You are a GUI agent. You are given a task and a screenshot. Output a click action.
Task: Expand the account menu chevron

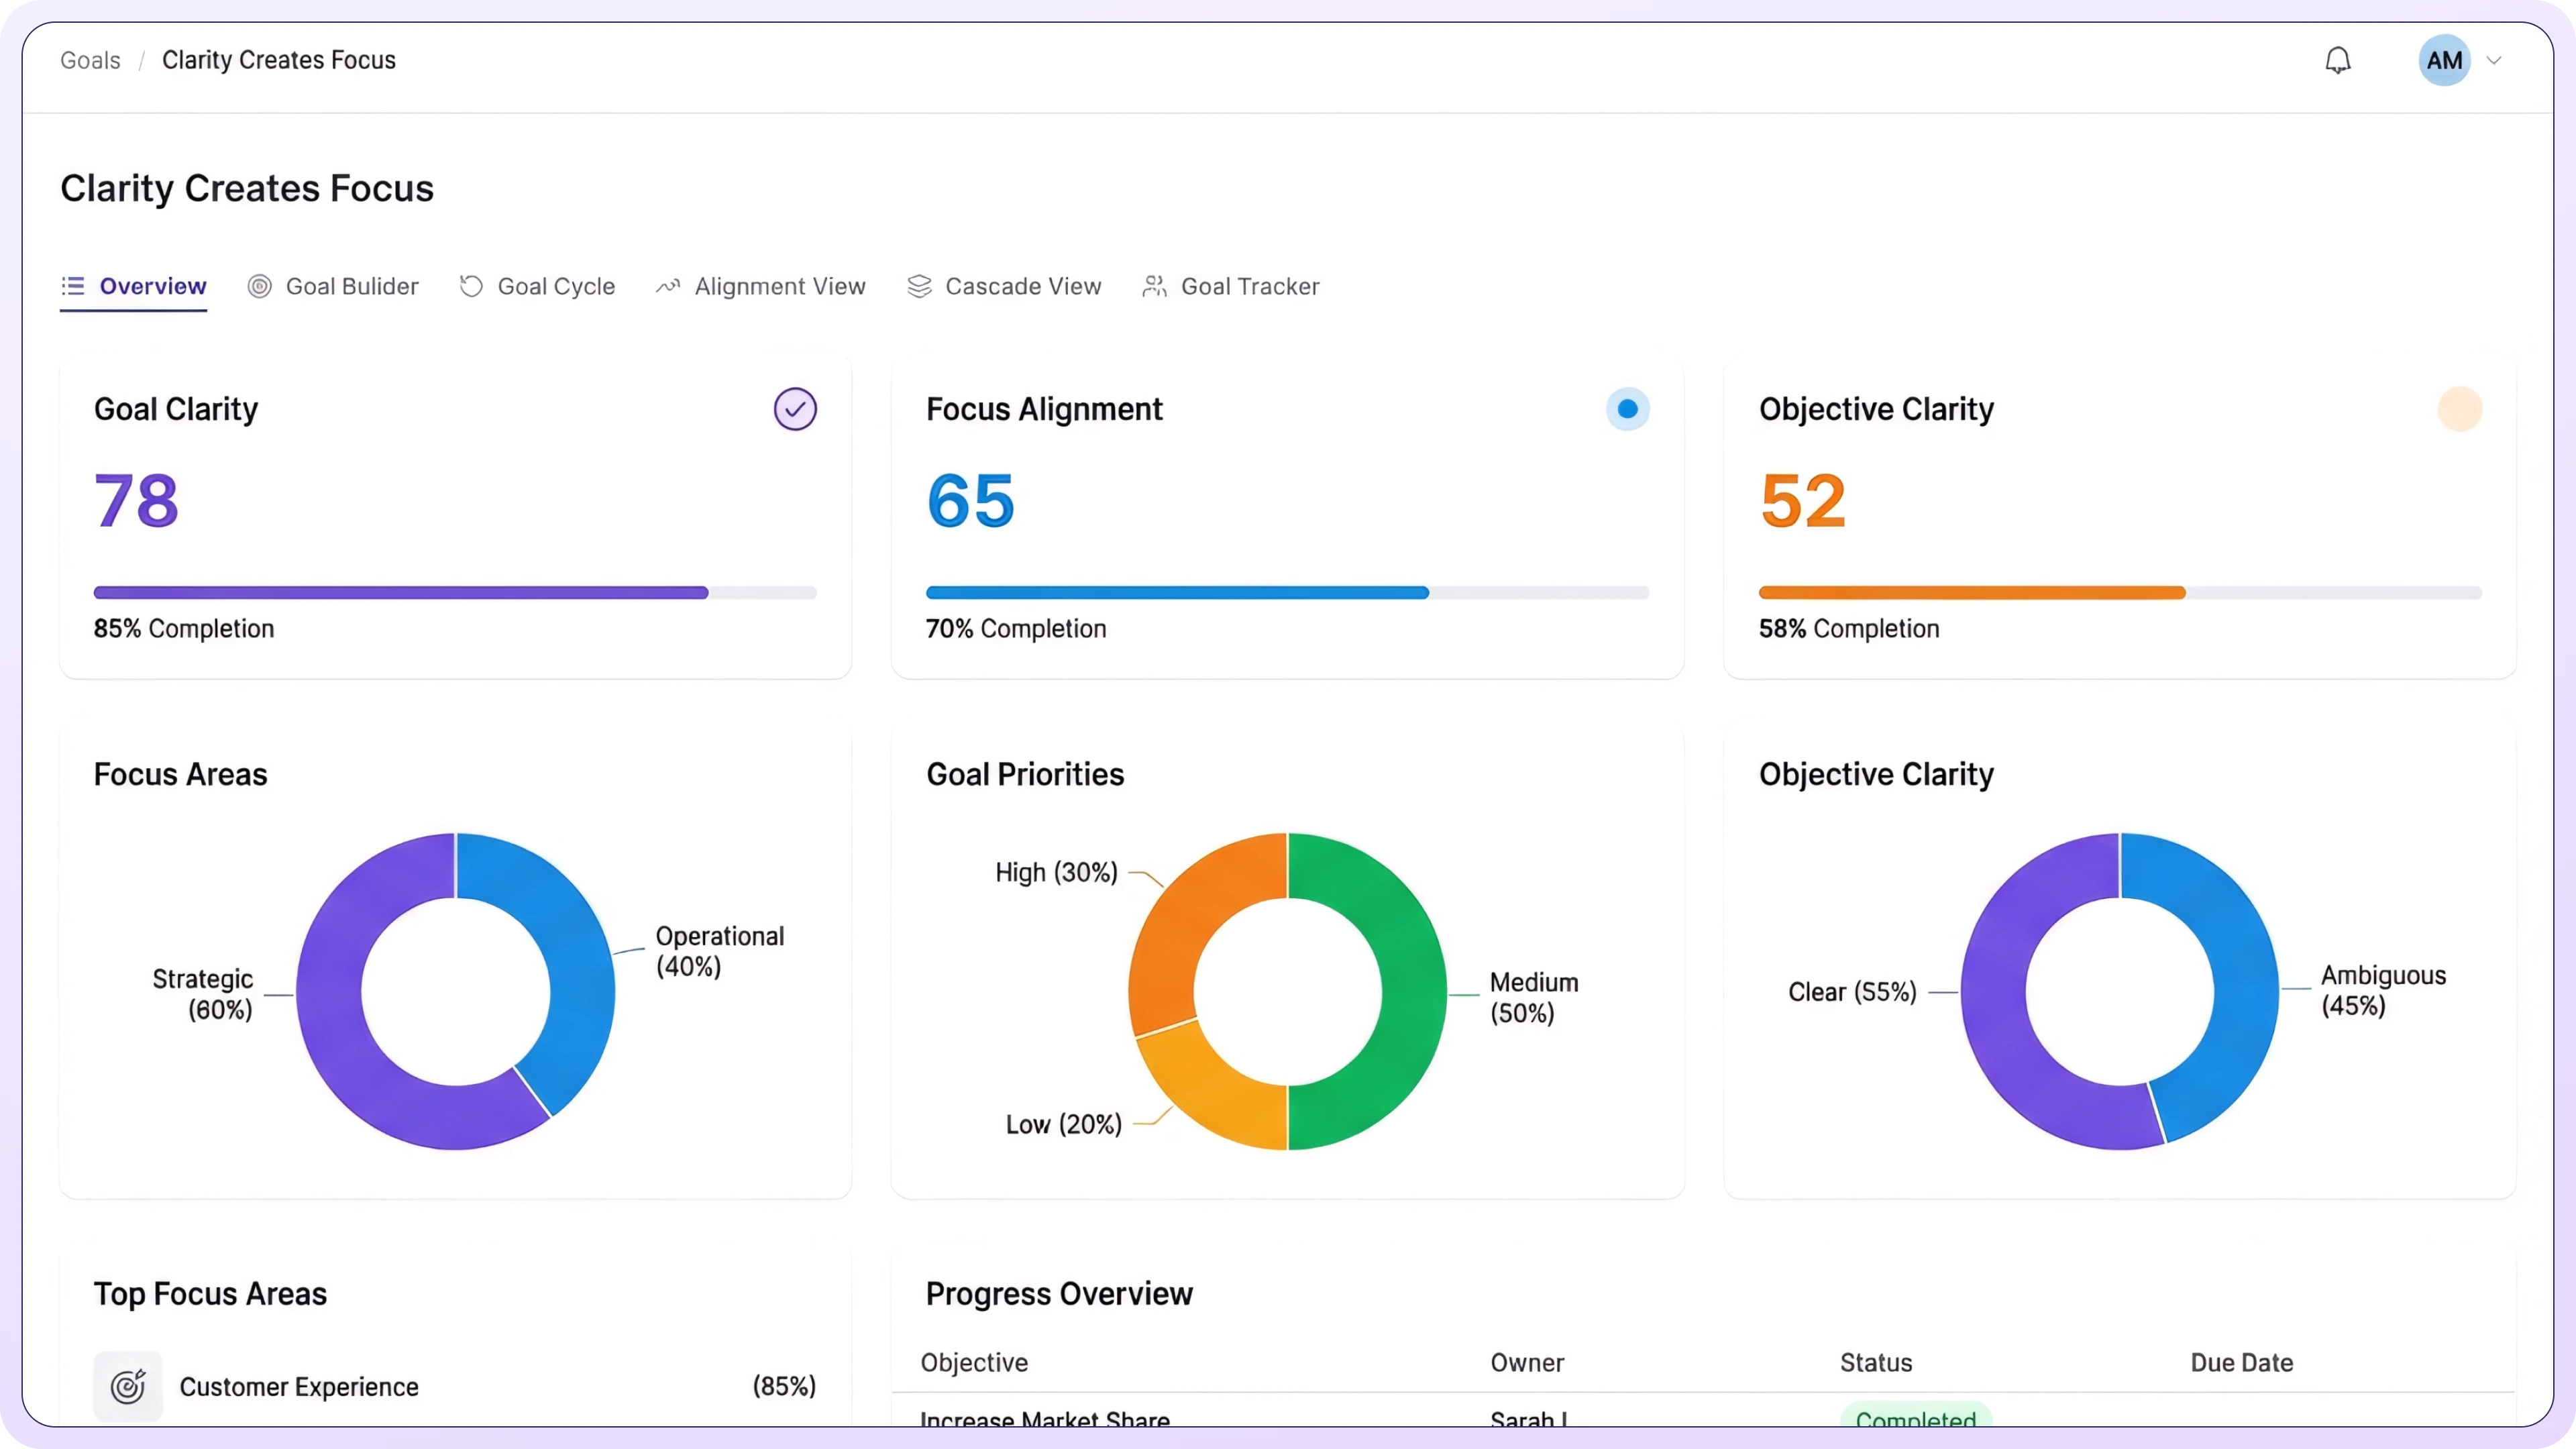point(2494,61)
